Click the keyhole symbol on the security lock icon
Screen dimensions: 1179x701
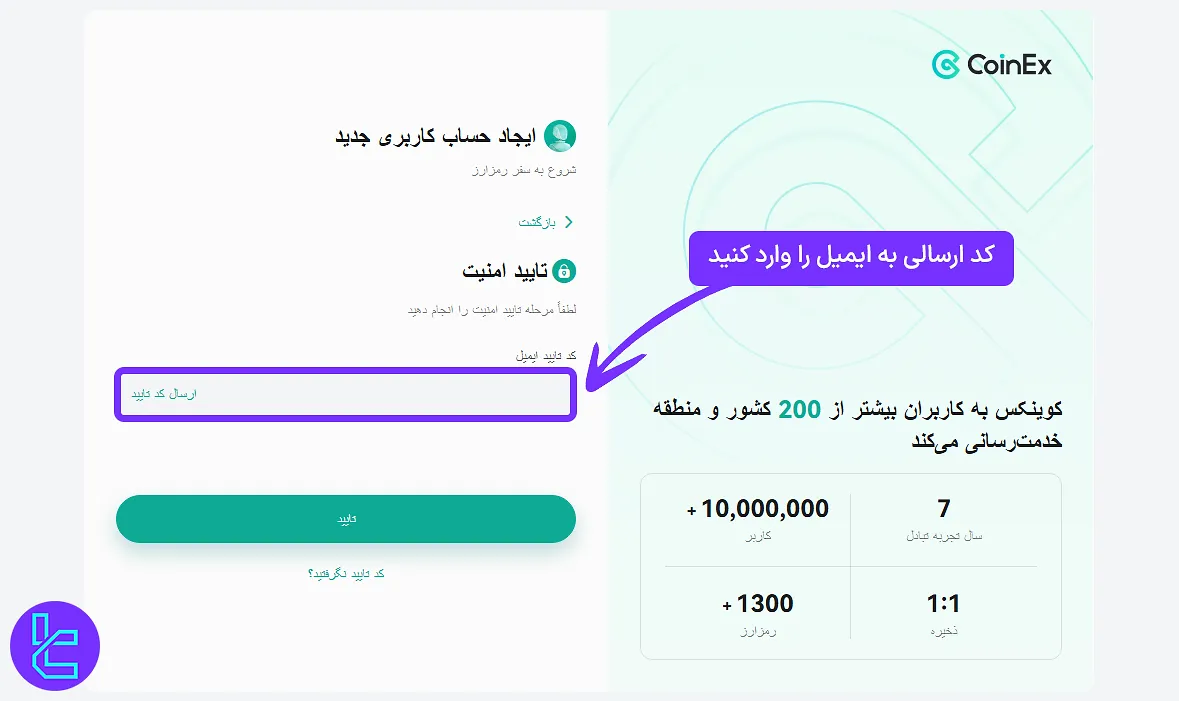click(562, 271)
